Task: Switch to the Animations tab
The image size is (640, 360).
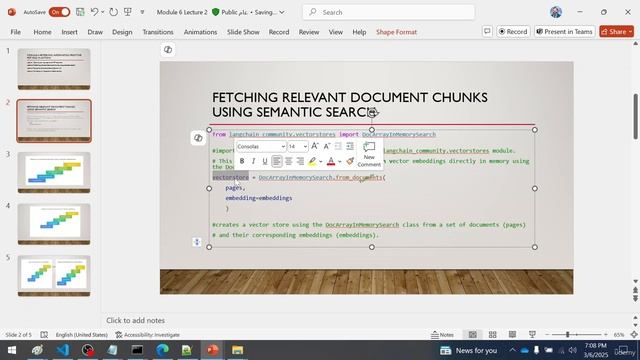Action: tap(200, 32)
